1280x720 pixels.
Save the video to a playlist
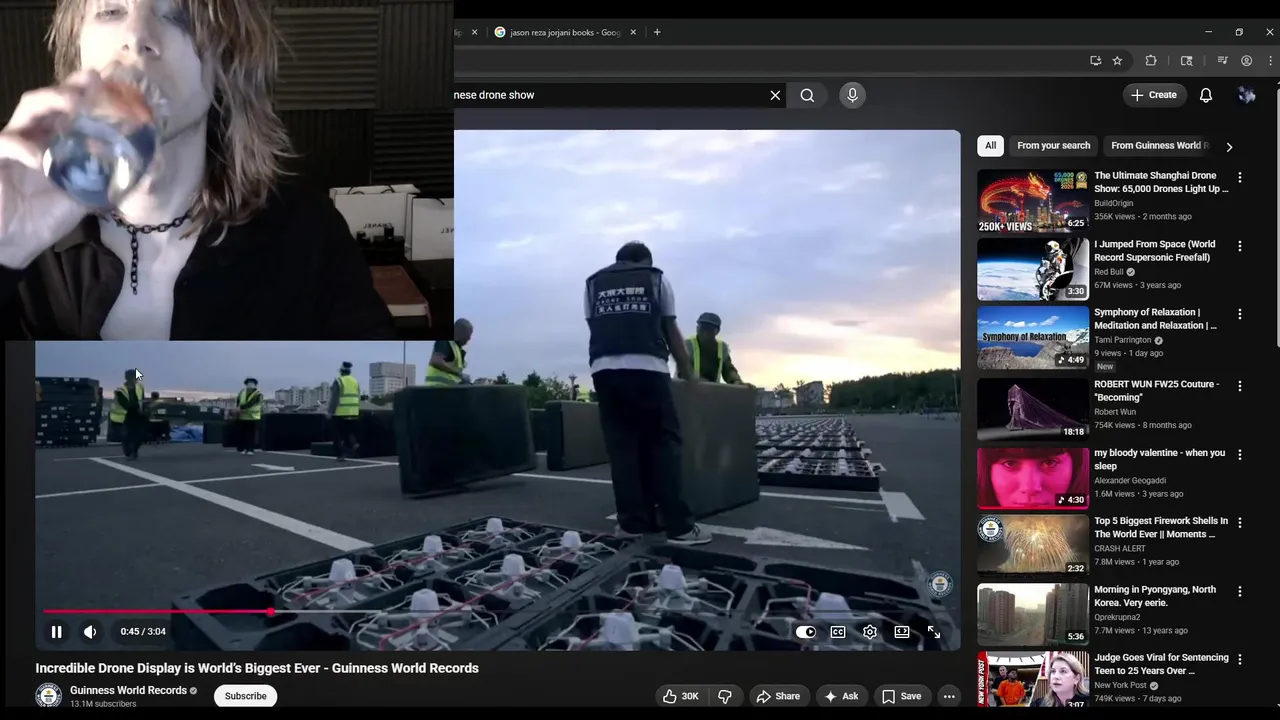(901, 696)
